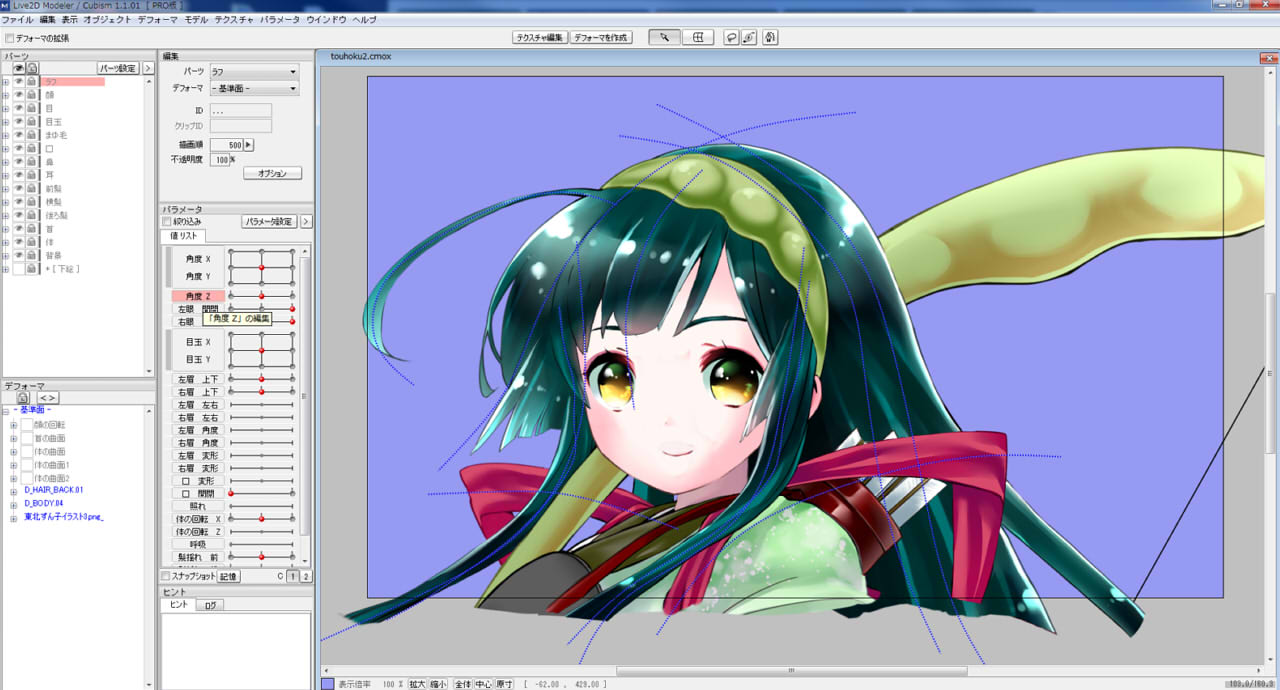Screen dimensions: 1280x690
Task: Select snapshot slot 2 button
Action: [x=306, y=576]
